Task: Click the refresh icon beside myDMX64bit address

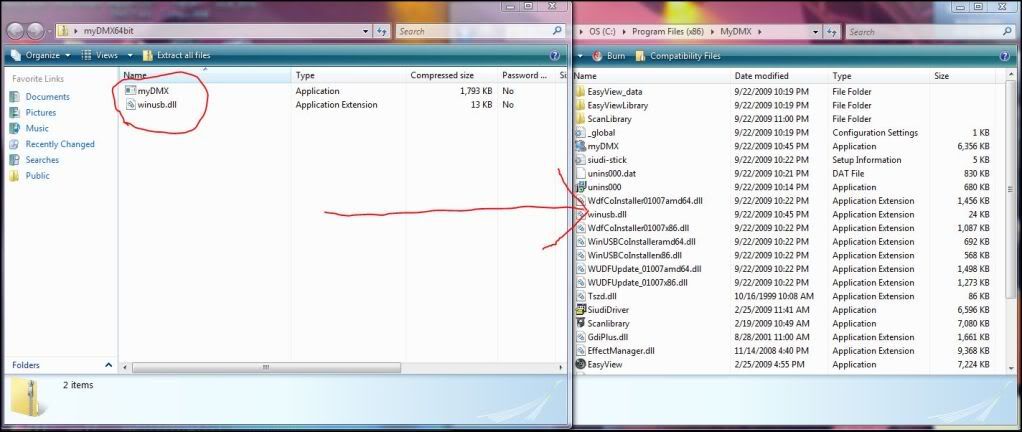Action: pos(381,32)
